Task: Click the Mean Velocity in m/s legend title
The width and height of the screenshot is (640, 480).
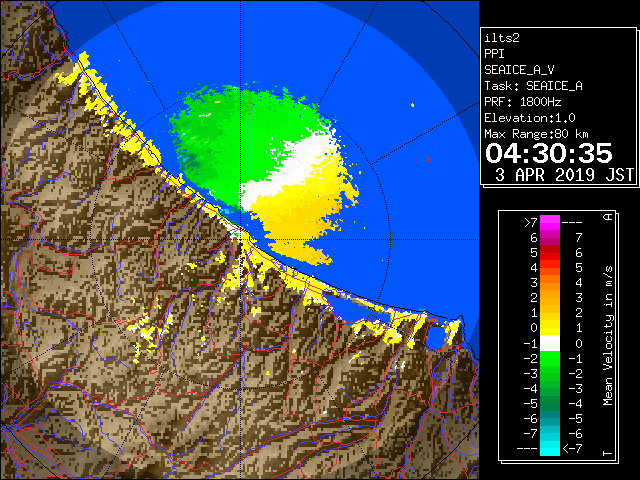Action: [608, 335]
